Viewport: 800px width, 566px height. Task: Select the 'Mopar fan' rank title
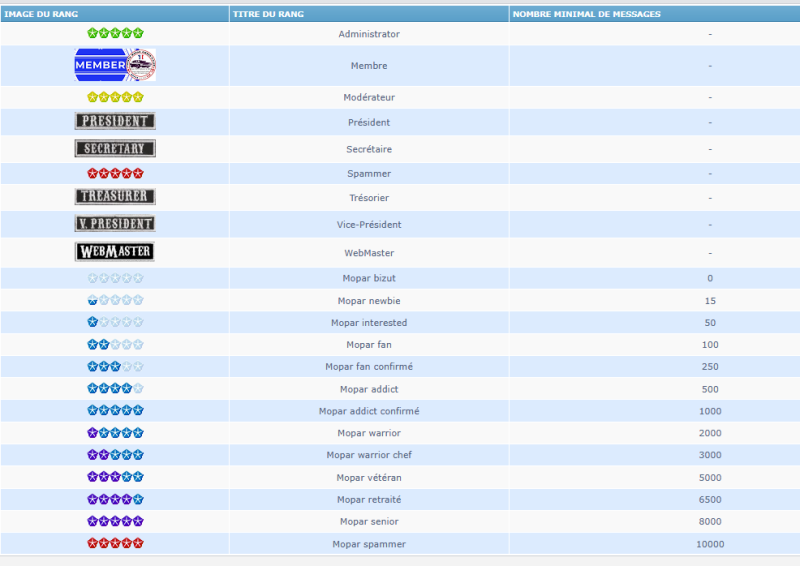tap(369, 345)
